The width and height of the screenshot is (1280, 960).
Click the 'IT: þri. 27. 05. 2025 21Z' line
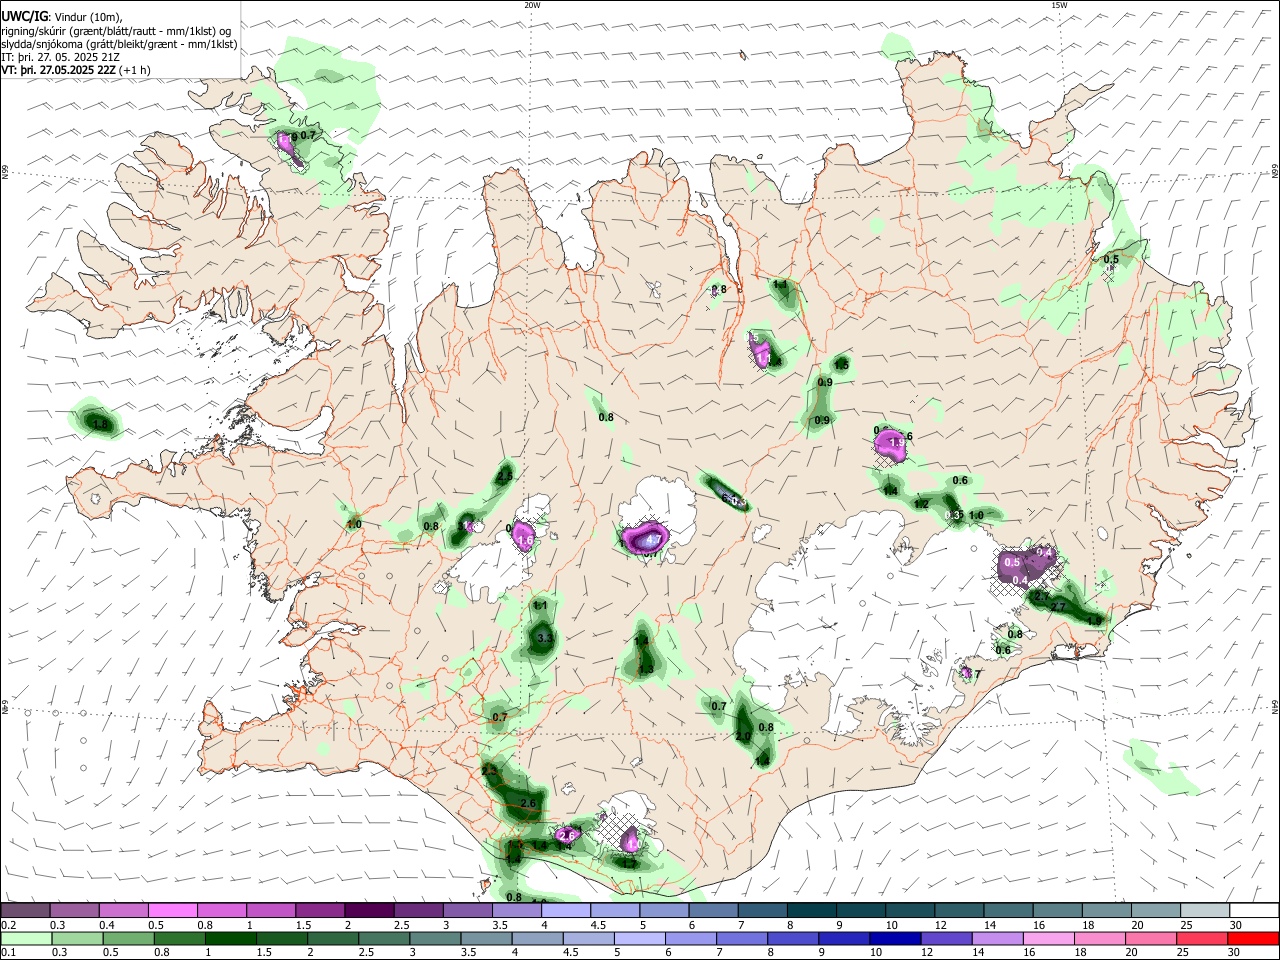(61, 57)
